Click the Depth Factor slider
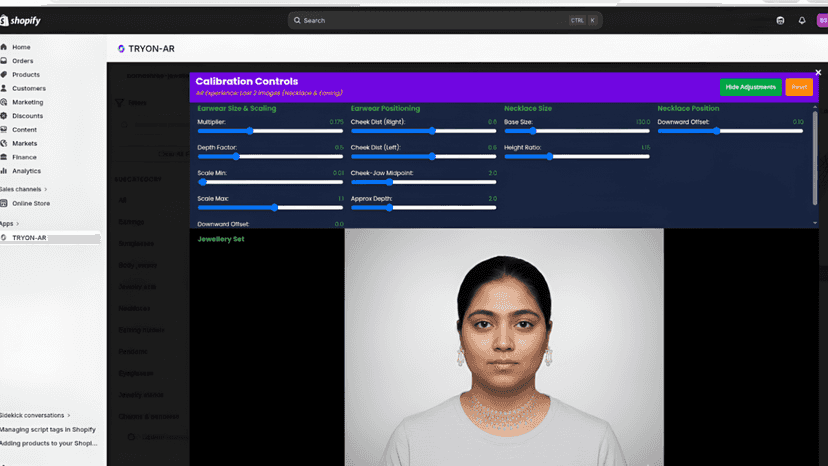The width and height of the screenshot is (828, 466). pos(270,156)
